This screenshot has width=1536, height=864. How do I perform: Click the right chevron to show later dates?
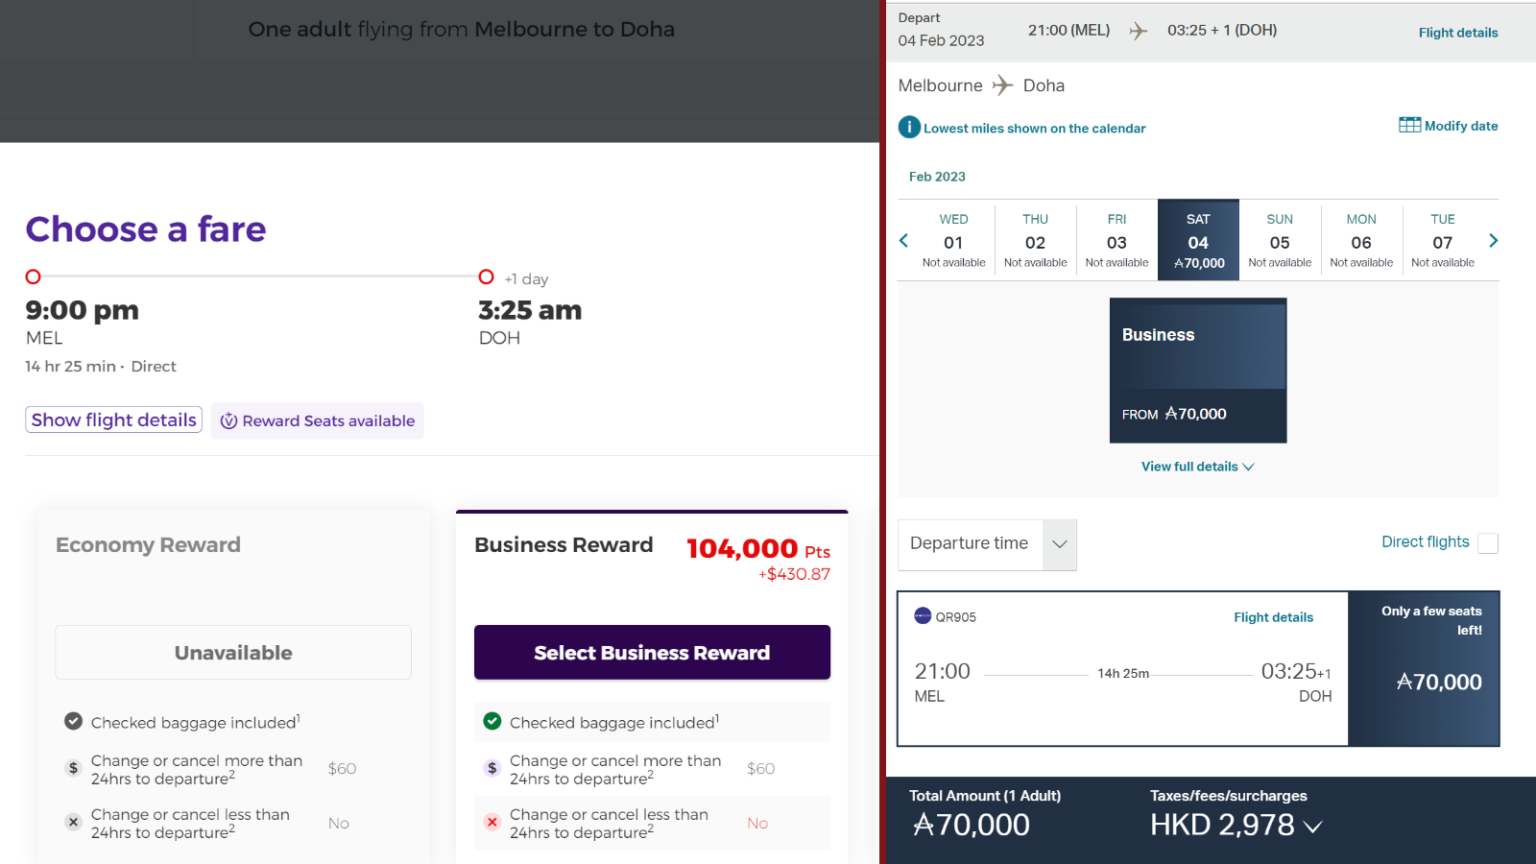[x=1493, y=240]
